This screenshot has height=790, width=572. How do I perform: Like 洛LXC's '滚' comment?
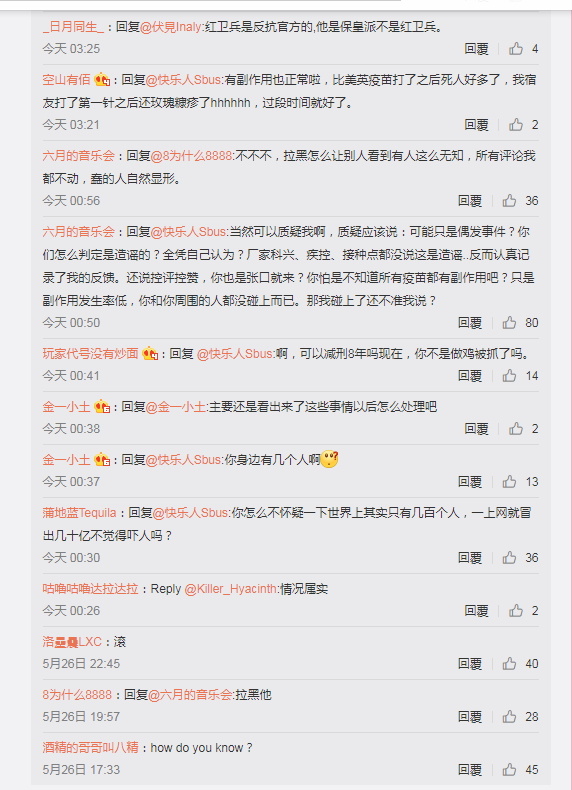point(509,664)
